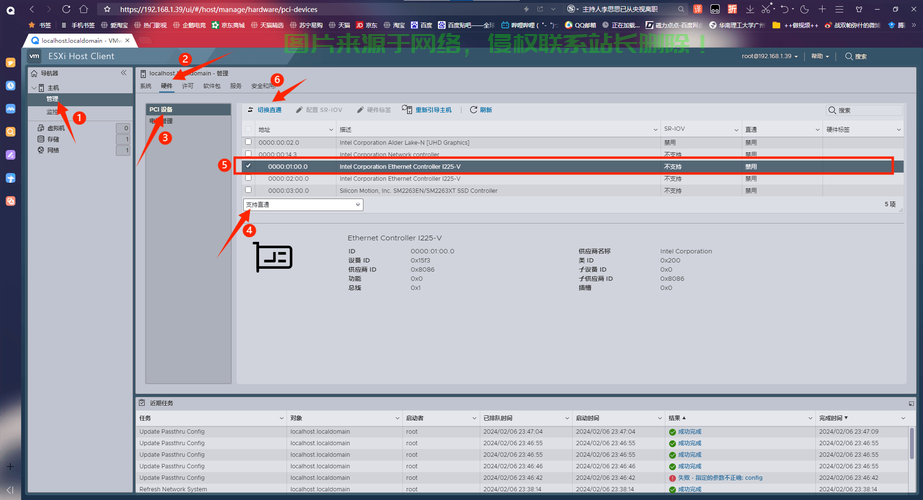Click the red translate extension icon
The width and height of the screenshot is (923, 500).
click(698, 9)
